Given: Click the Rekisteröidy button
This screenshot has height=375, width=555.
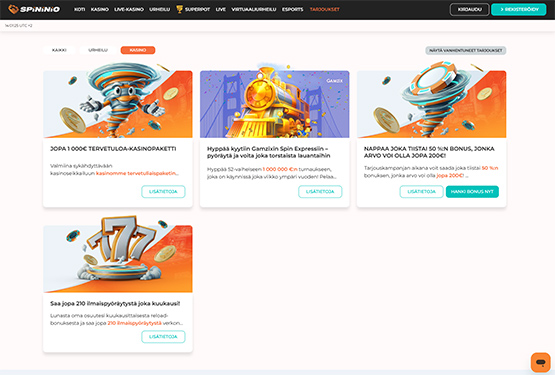Looking at the screenshot, I should click(519, 10).
